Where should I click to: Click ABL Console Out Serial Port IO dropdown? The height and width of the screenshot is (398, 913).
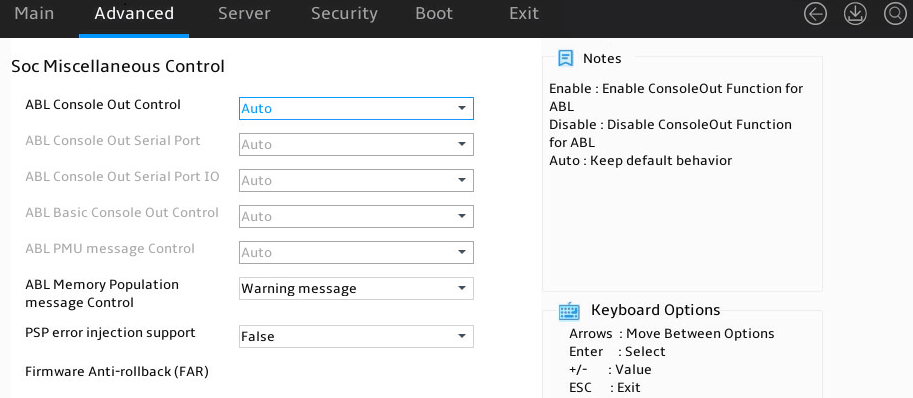(356, 180)
